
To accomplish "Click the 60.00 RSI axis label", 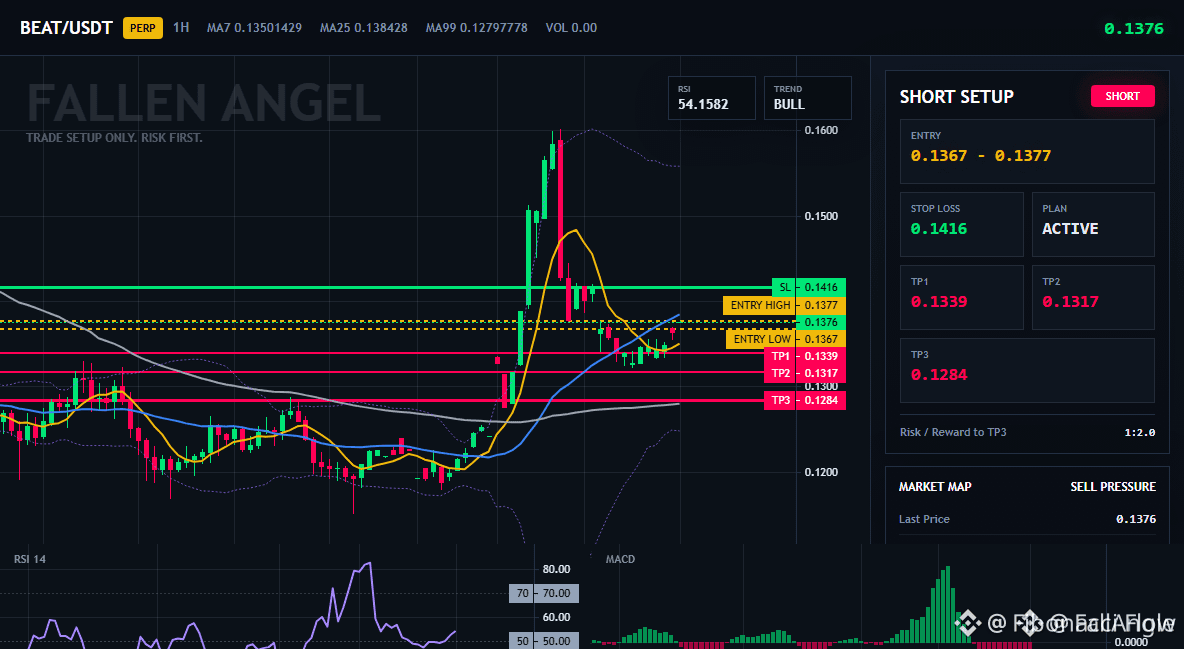I will coord(557,617).
